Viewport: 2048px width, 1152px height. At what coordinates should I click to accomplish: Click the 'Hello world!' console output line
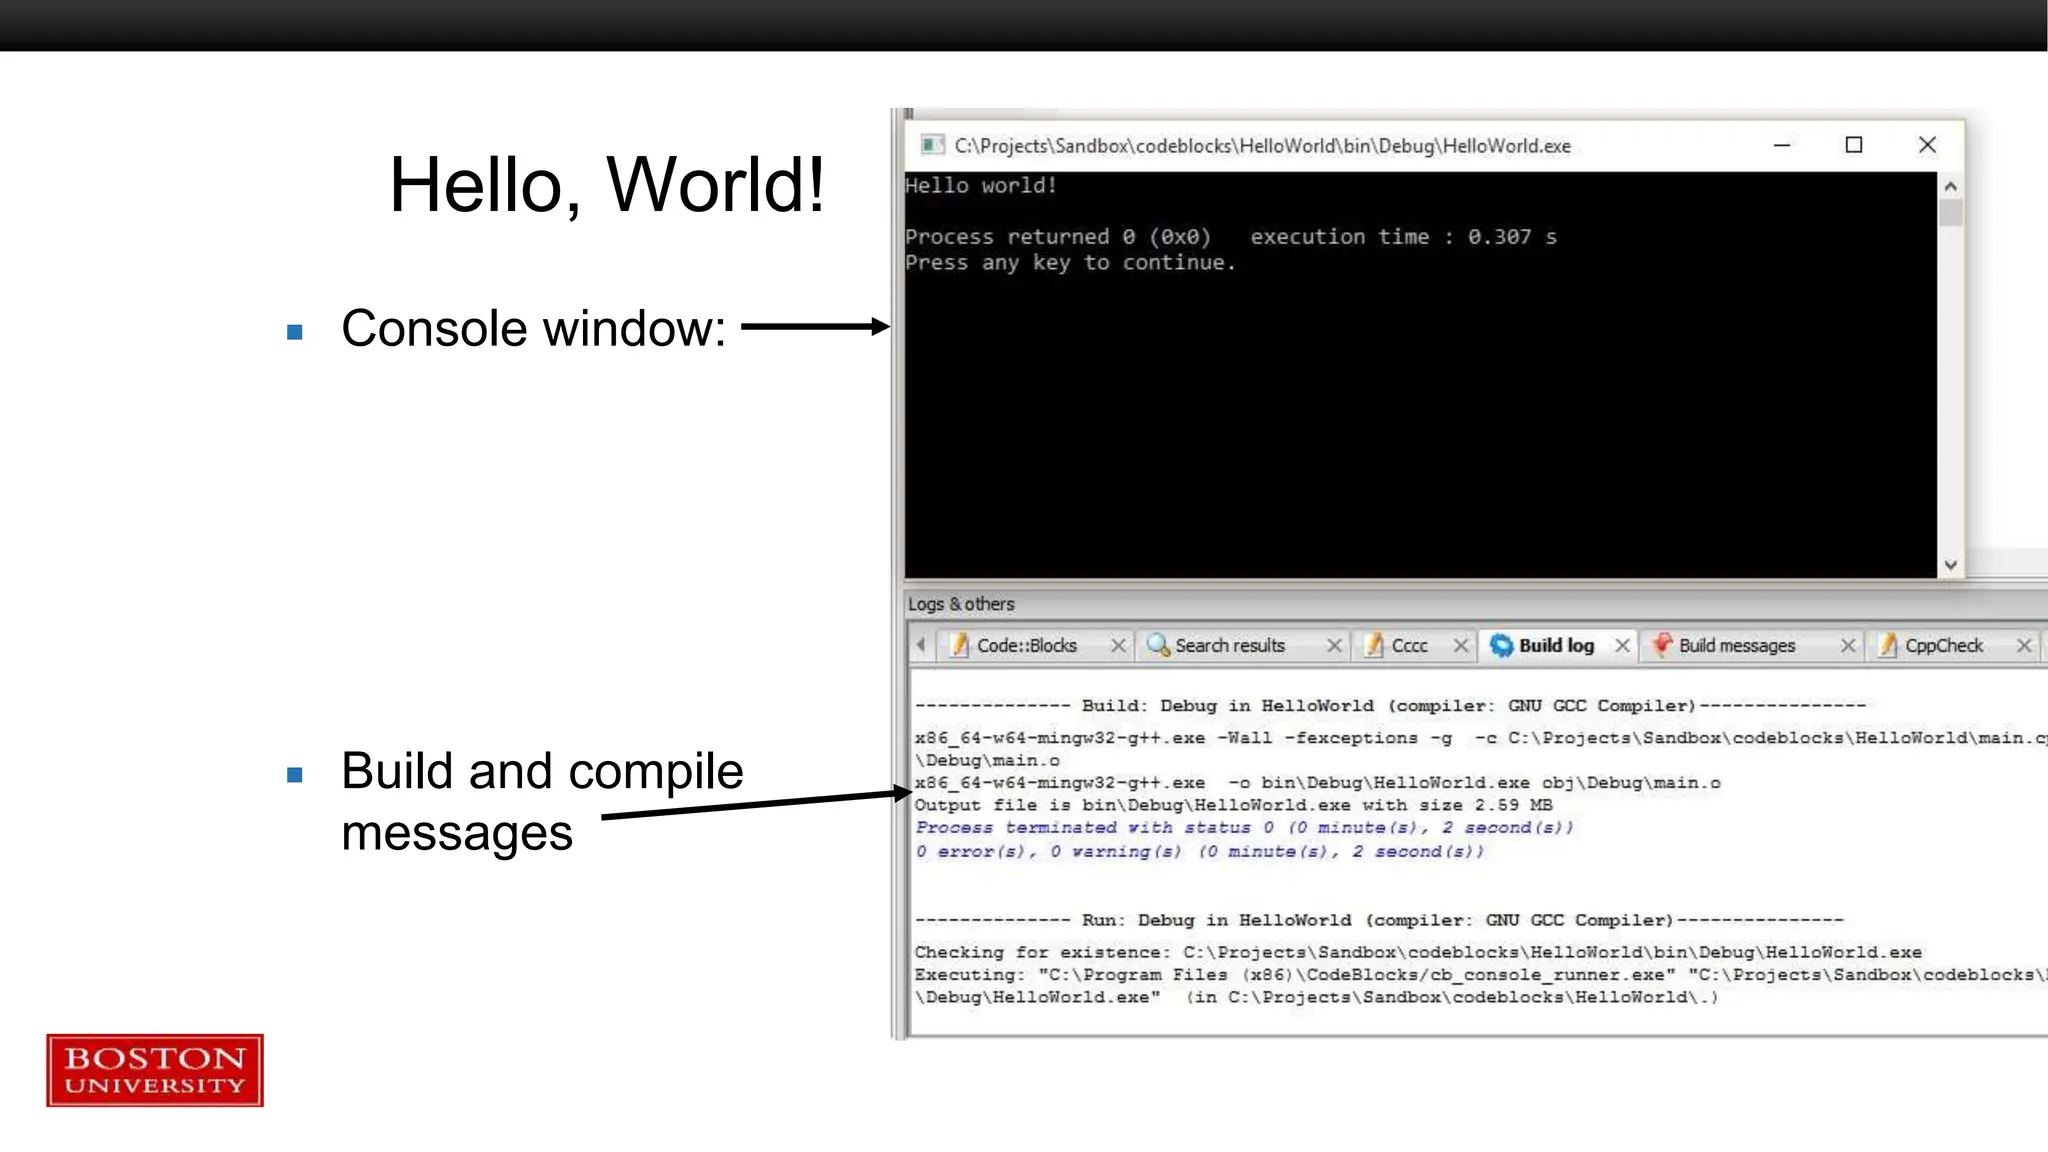tap(980, 185)
